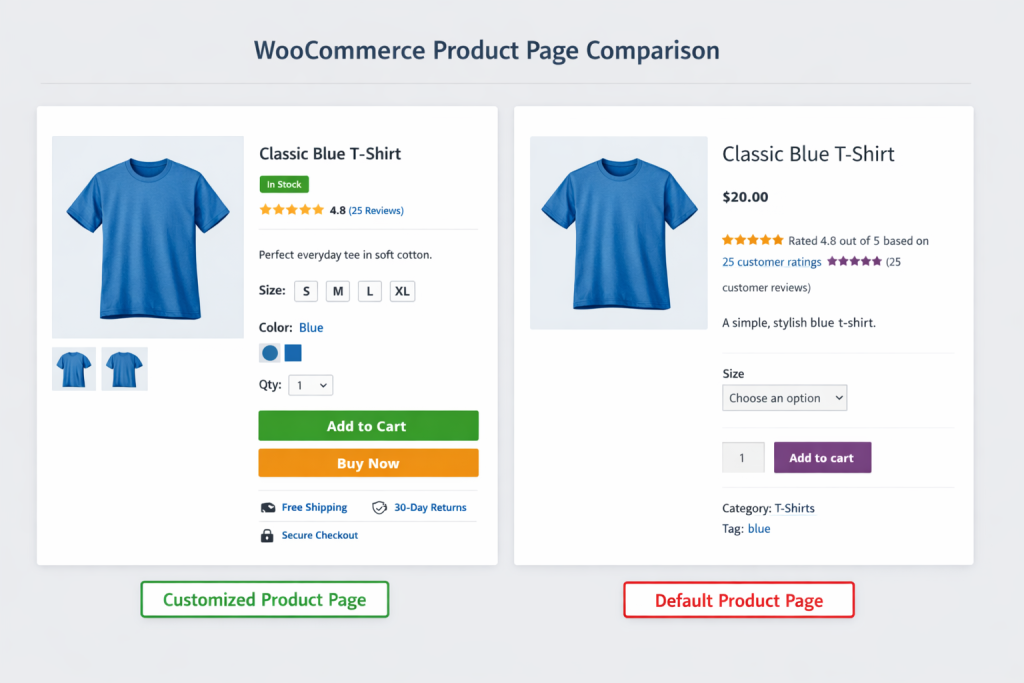The image size is (1024, 683).
Task: Select size M option
Action: click(x=338, y=291)
